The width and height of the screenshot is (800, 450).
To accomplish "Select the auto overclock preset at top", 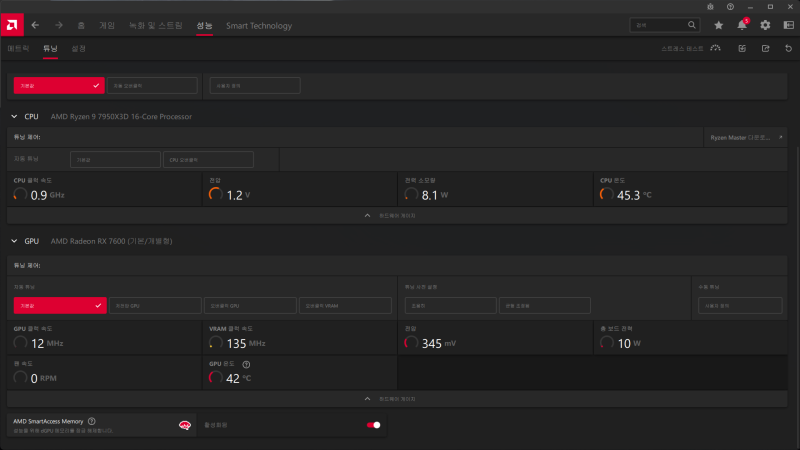I will pyautogui.click(x=152, y=86).
